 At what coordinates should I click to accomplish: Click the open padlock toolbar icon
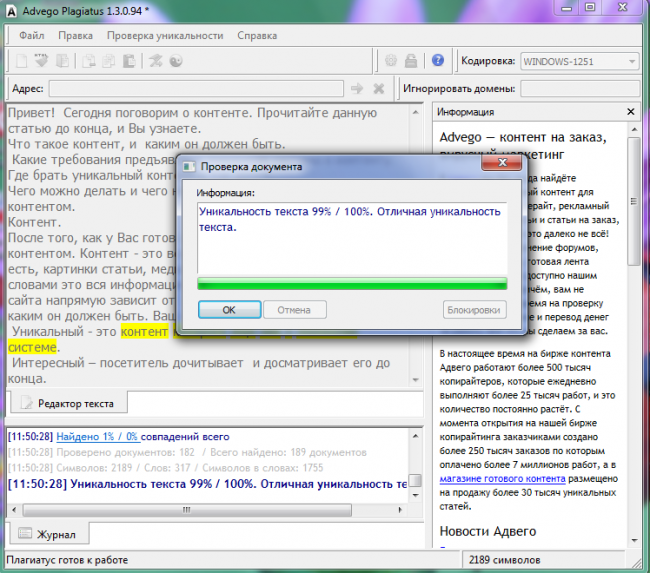pyautogui.click(x=411, y=61)
